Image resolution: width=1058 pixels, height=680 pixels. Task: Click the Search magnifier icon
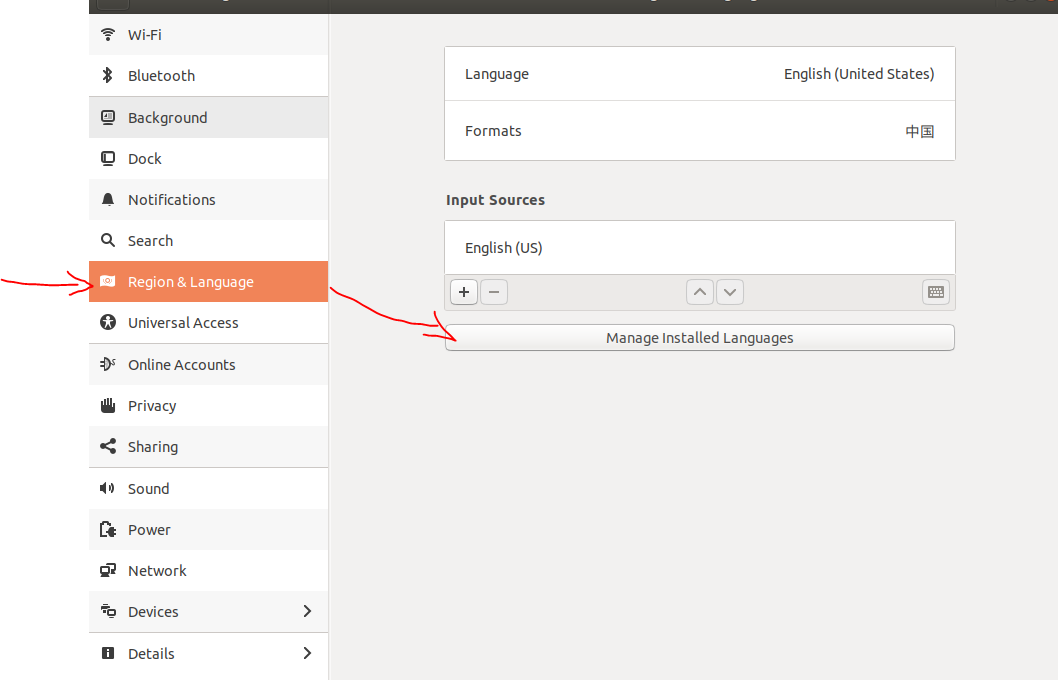(x=108, y=241)
